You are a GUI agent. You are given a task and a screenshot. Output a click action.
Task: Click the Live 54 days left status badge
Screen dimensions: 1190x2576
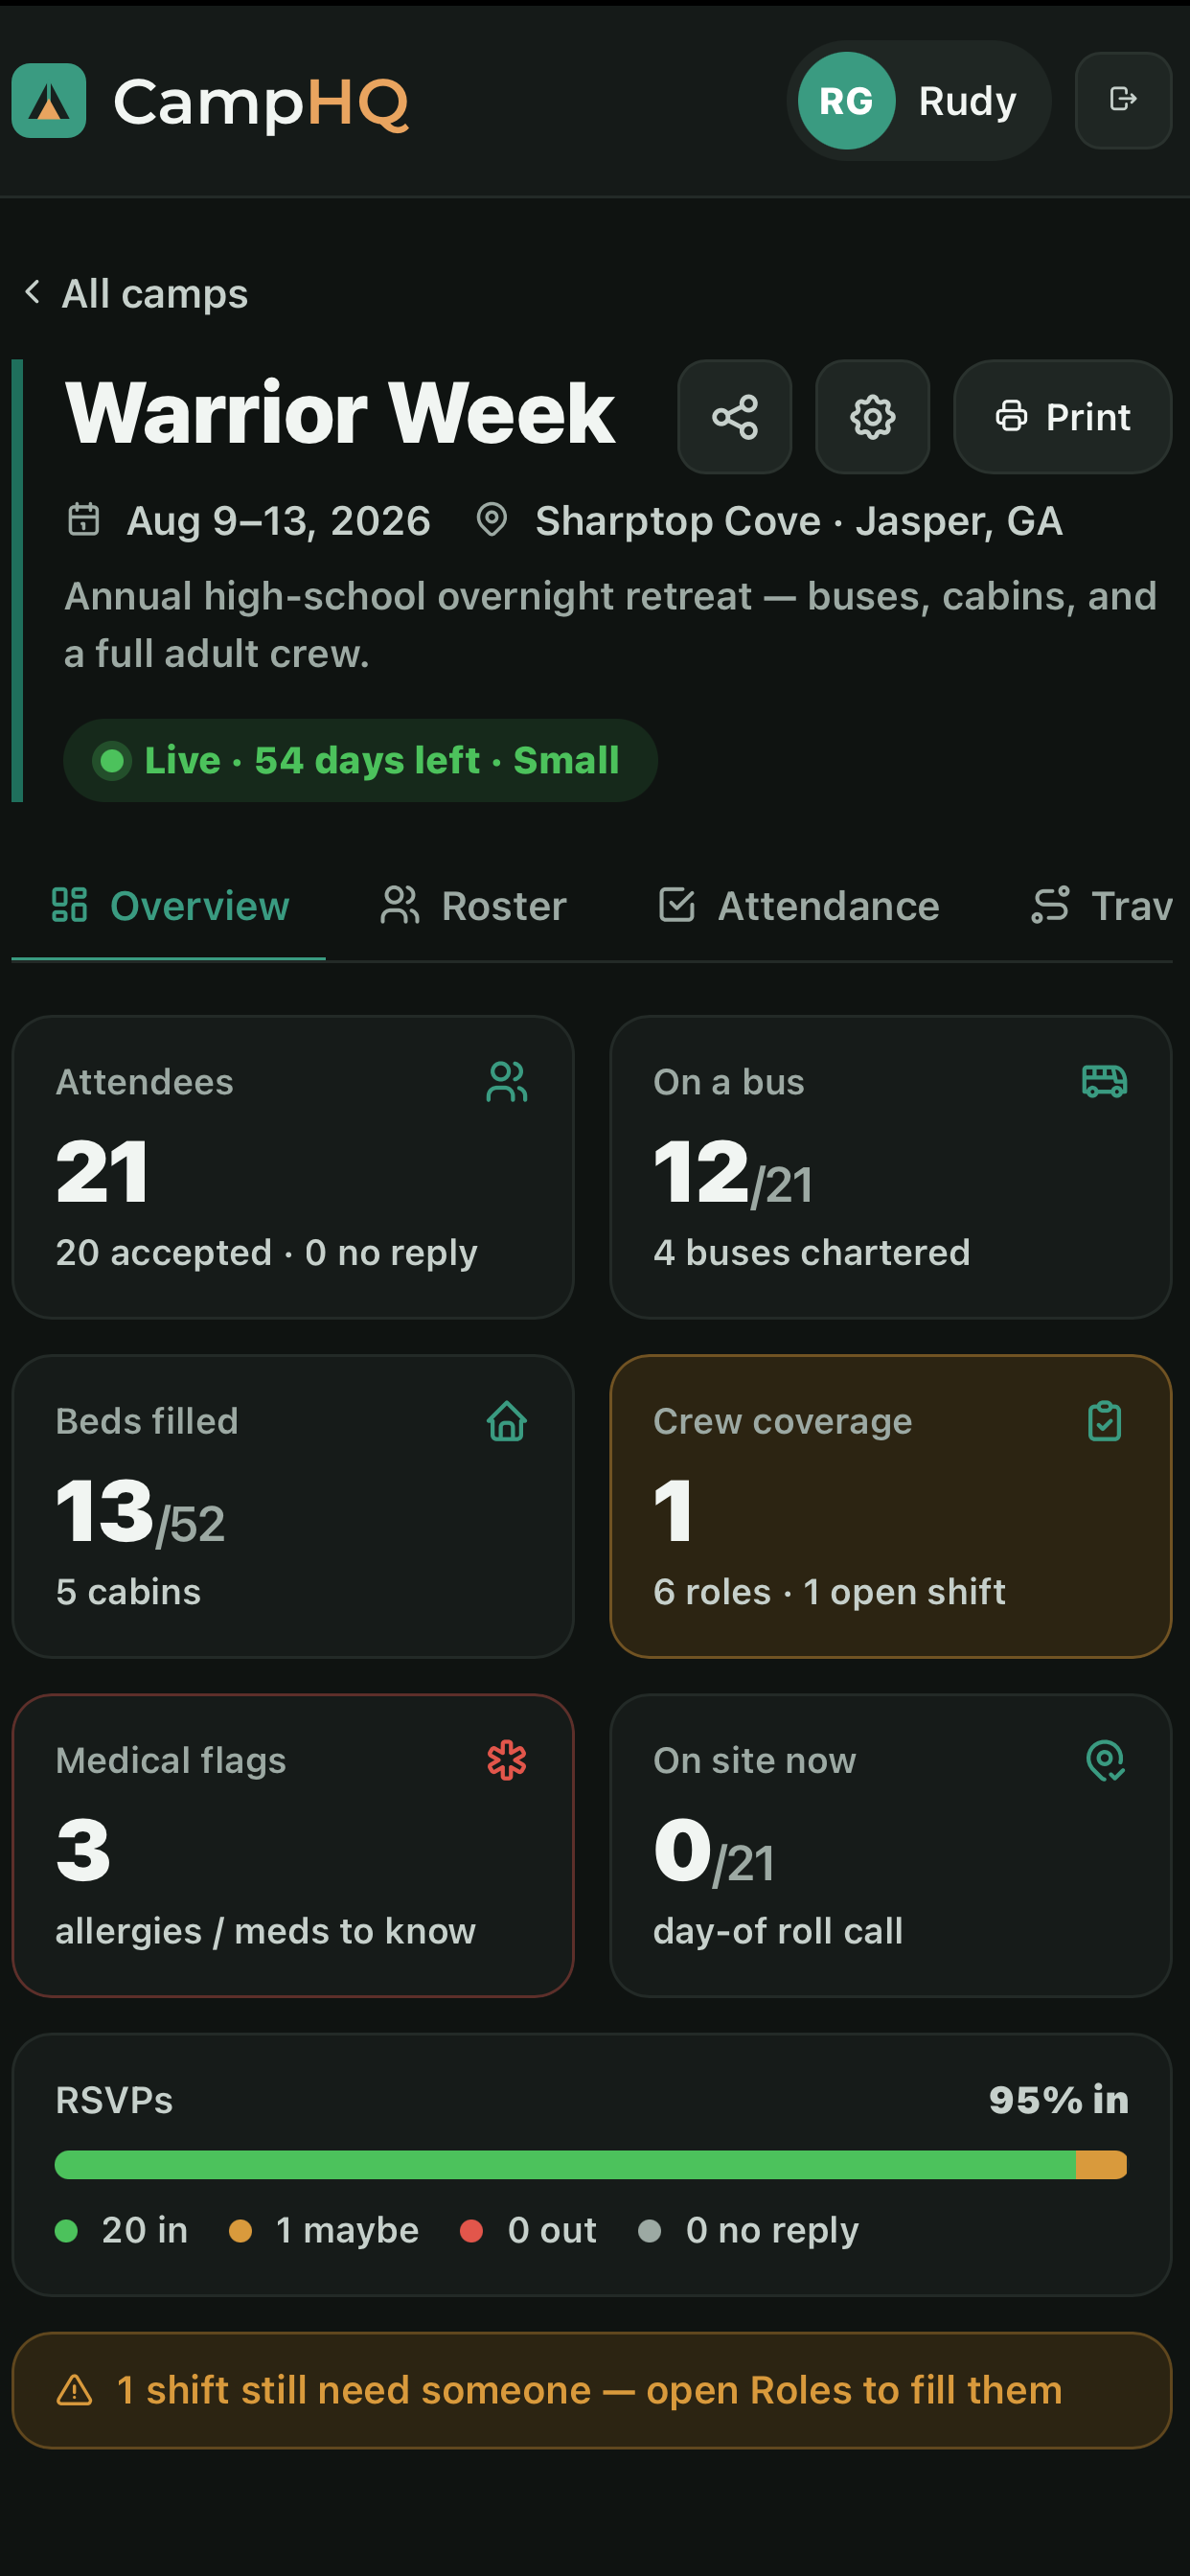360,761
